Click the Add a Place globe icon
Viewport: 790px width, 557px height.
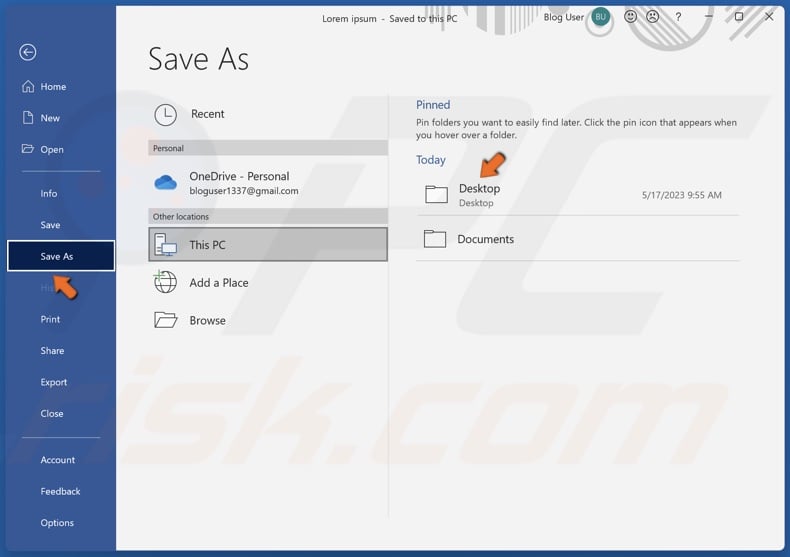coord(165,282)
